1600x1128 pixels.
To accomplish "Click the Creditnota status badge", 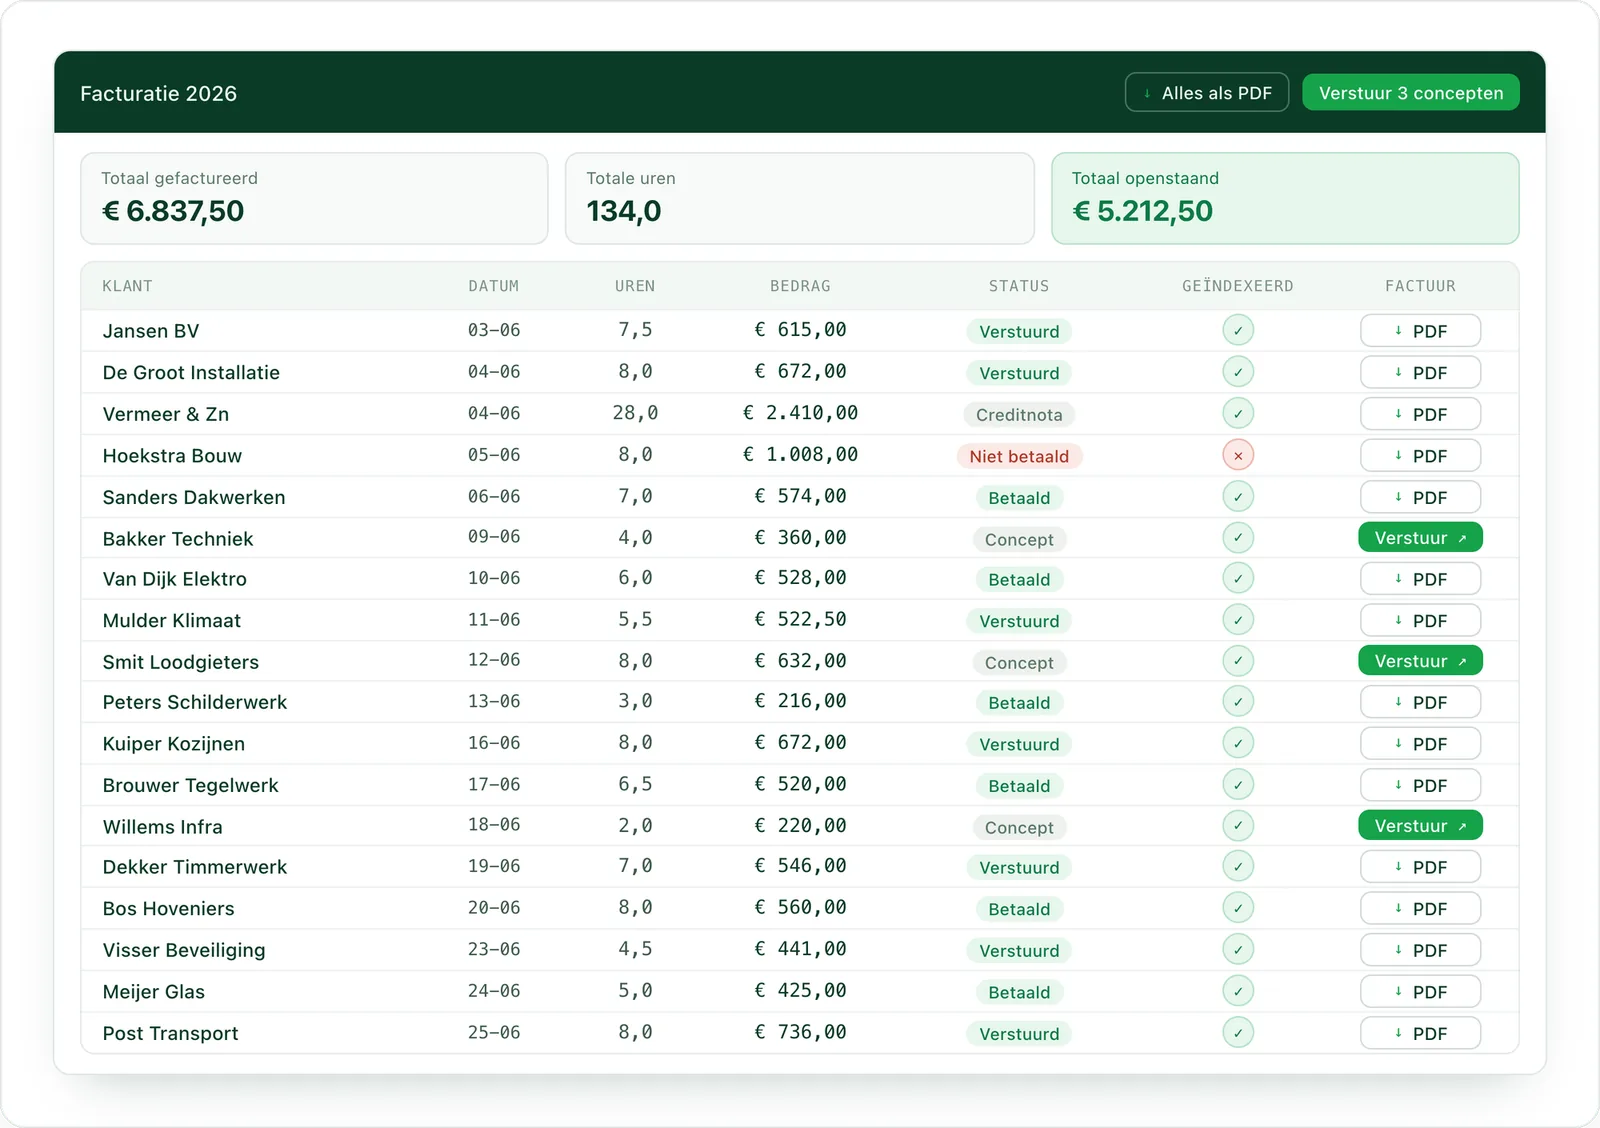I will click(x=1019, y=414).
